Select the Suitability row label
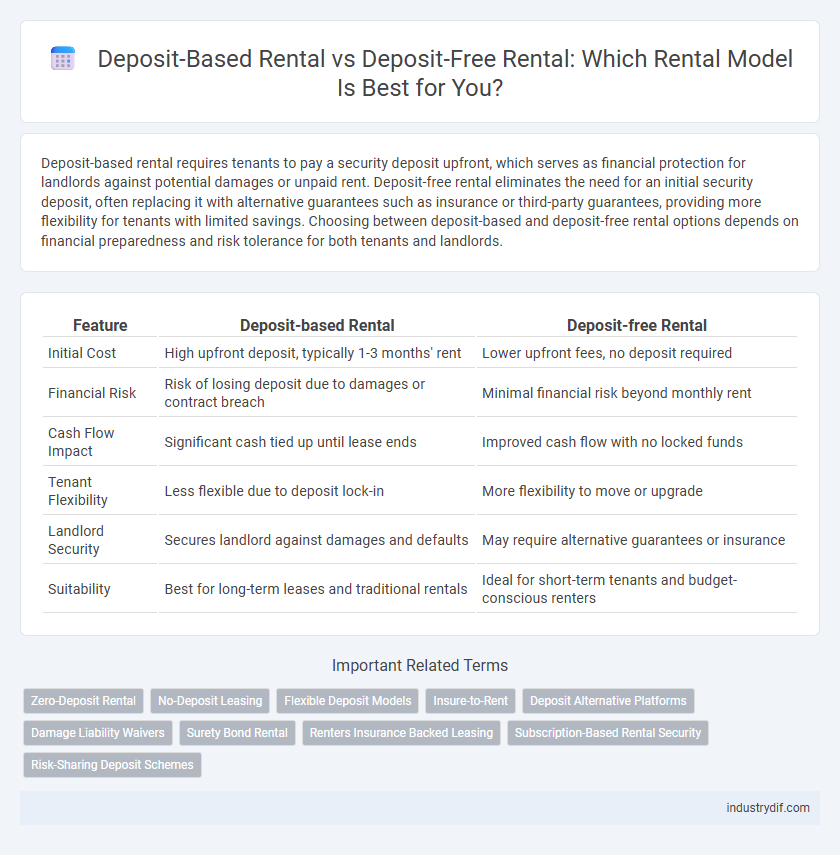The height and width of the screenshot is (855, 840). (79, 589)
